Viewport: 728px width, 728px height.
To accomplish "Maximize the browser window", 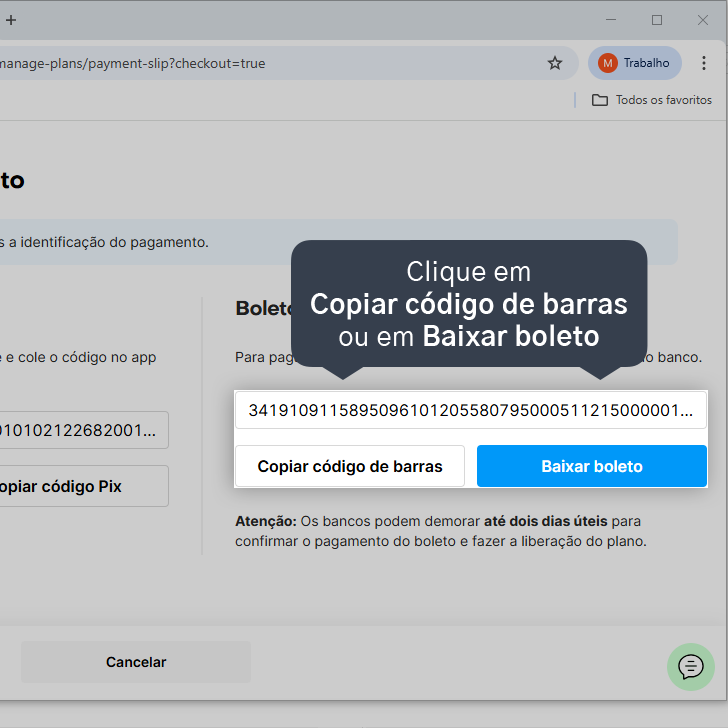I will pos(656,20).
